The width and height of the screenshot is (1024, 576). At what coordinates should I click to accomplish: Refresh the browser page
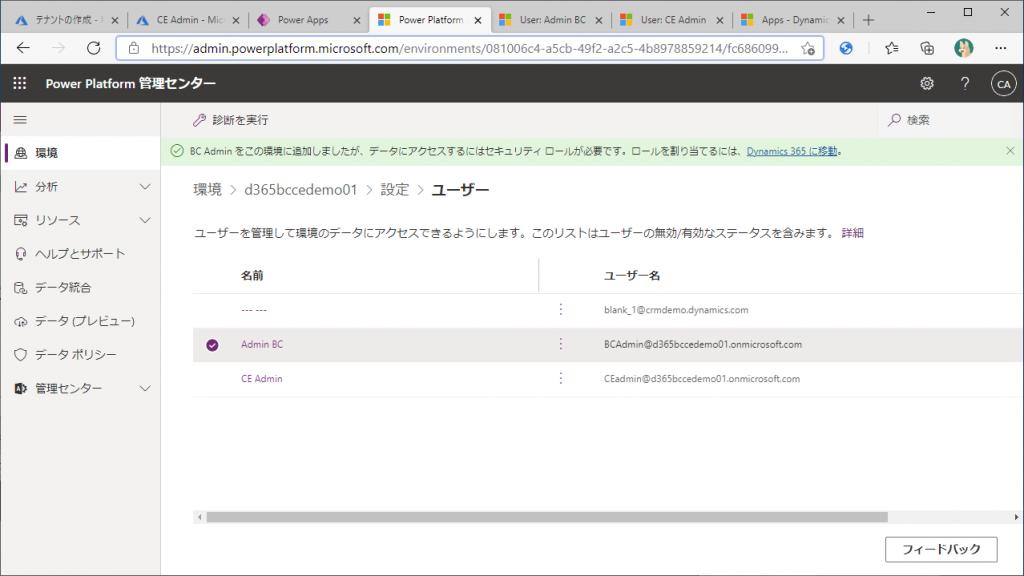[93, 48]
